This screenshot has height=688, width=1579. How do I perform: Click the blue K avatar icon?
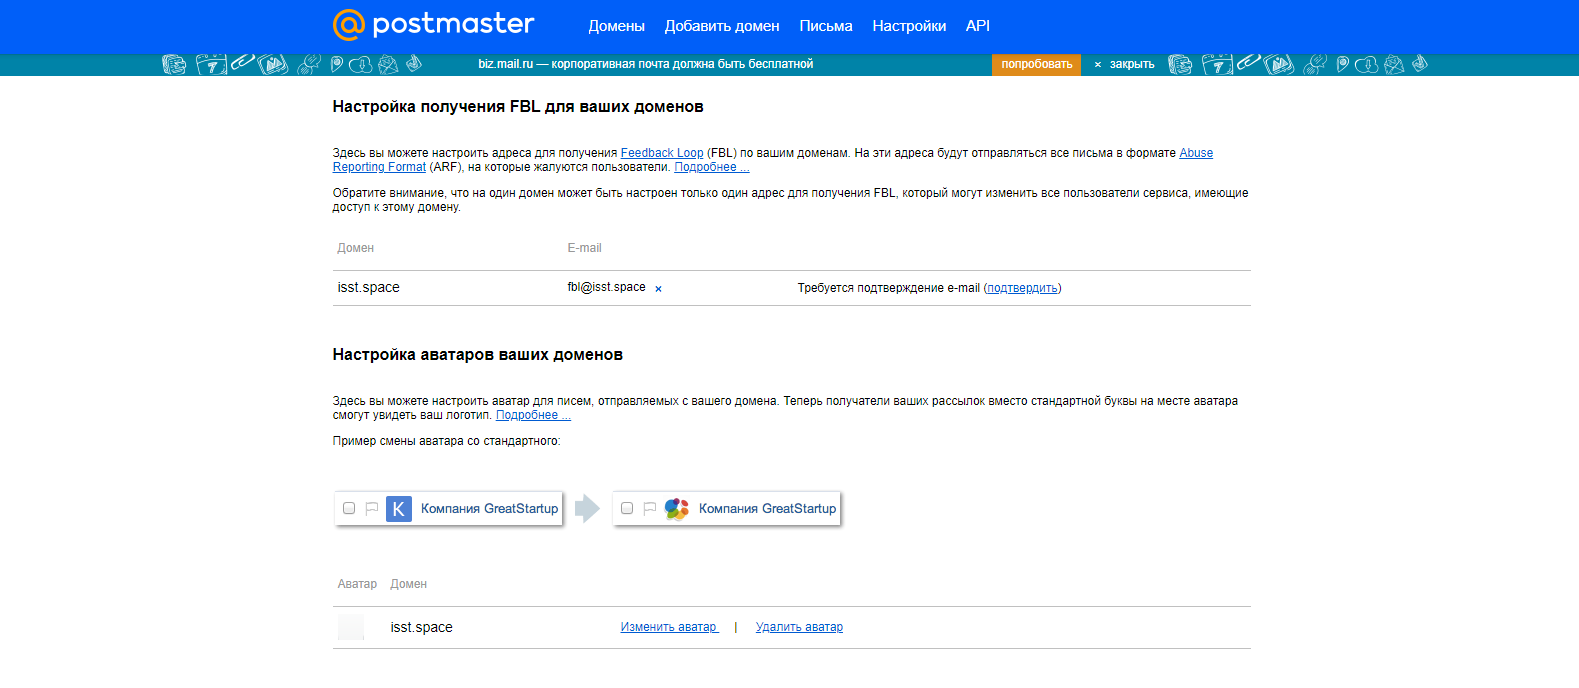[x=399, y=509]
